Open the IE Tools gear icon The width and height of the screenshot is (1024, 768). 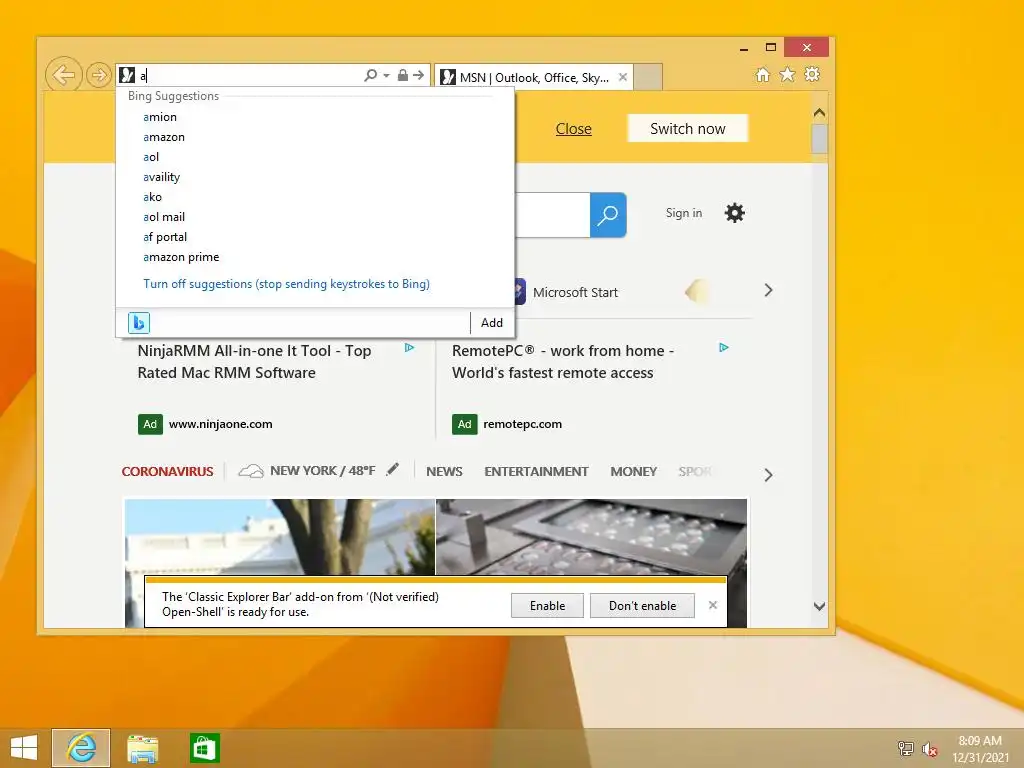point(812,74)
